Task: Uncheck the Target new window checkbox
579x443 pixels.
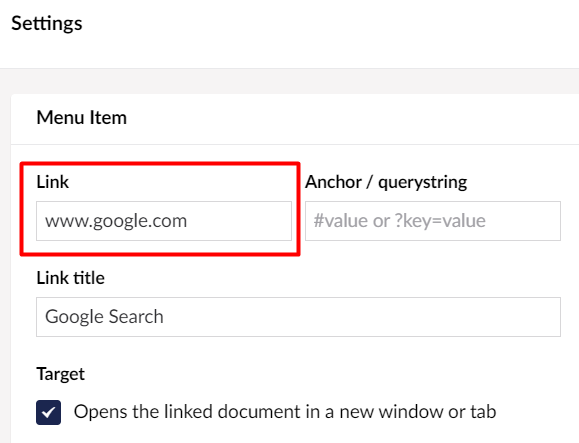Action: pyautogui.click(x=48, y=412)
